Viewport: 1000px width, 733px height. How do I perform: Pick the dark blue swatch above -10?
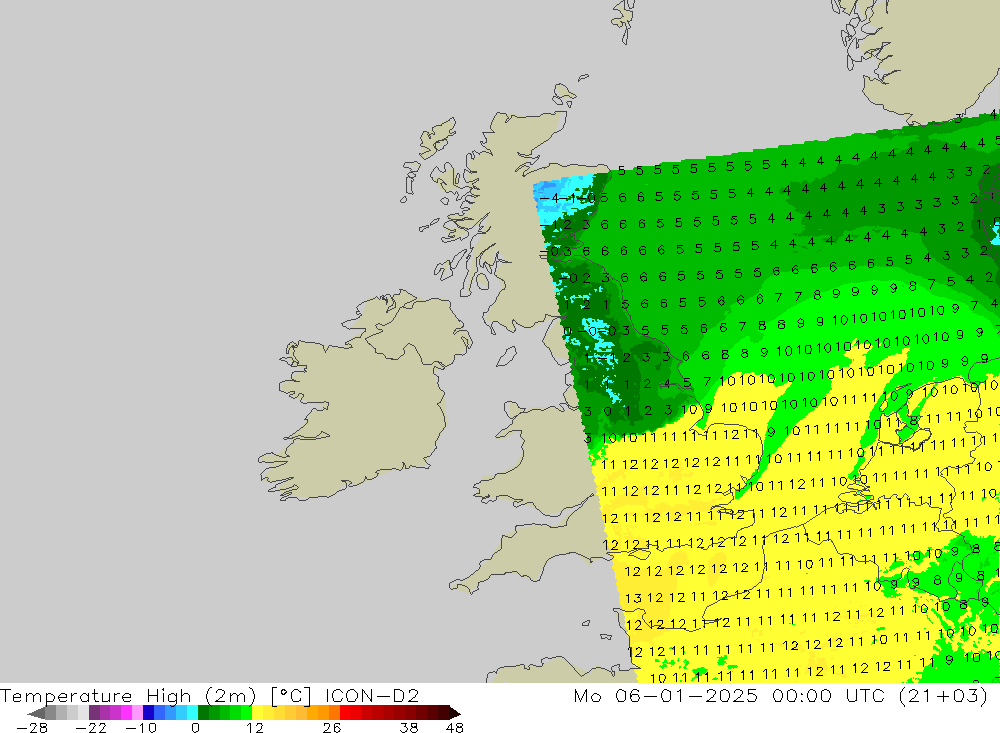(148, 713)
